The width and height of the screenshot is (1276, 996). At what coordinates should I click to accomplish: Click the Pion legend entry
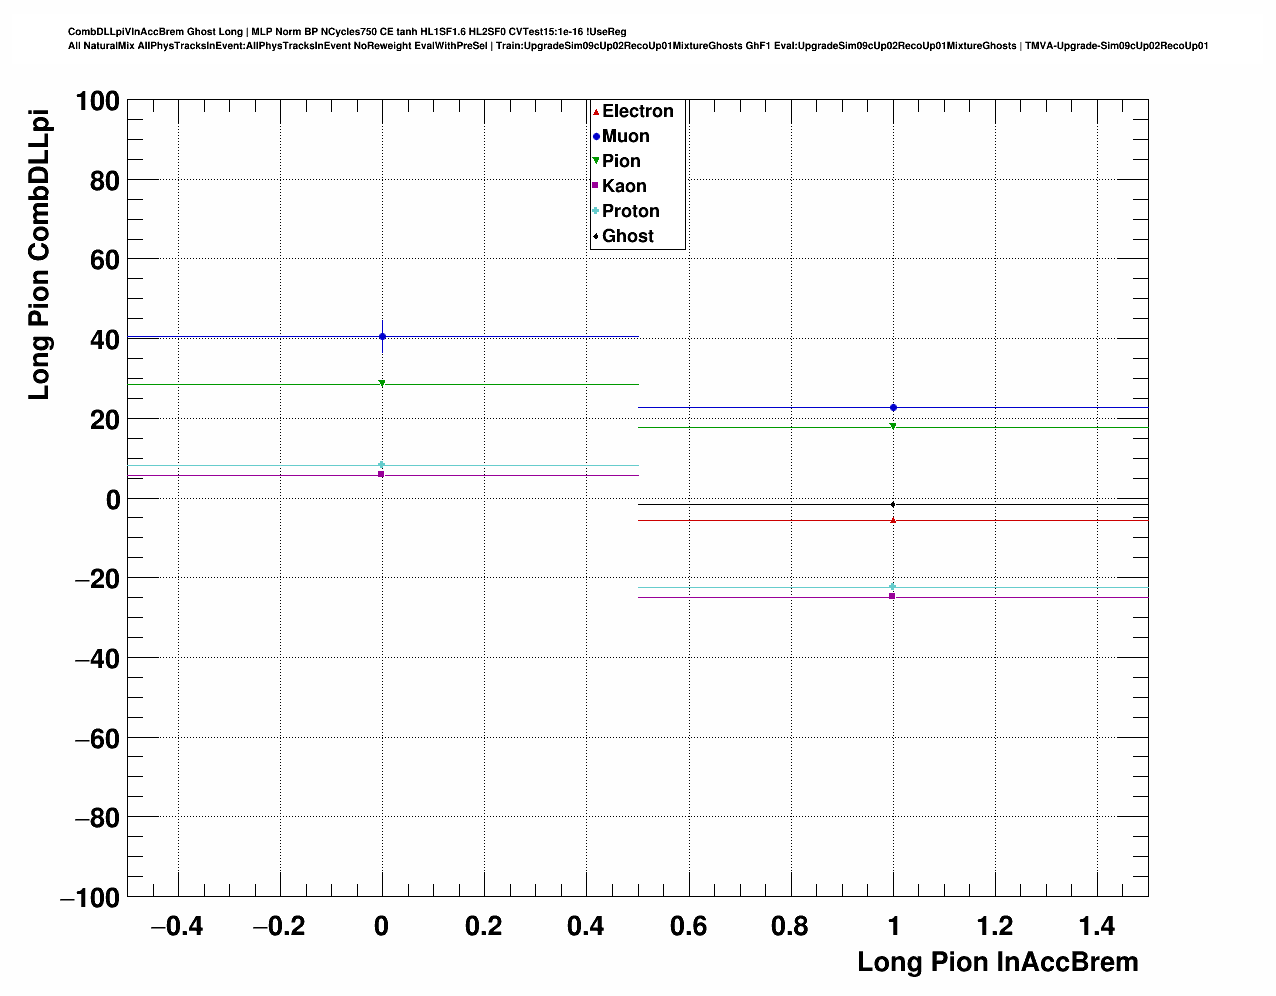(x=616, y=161)
